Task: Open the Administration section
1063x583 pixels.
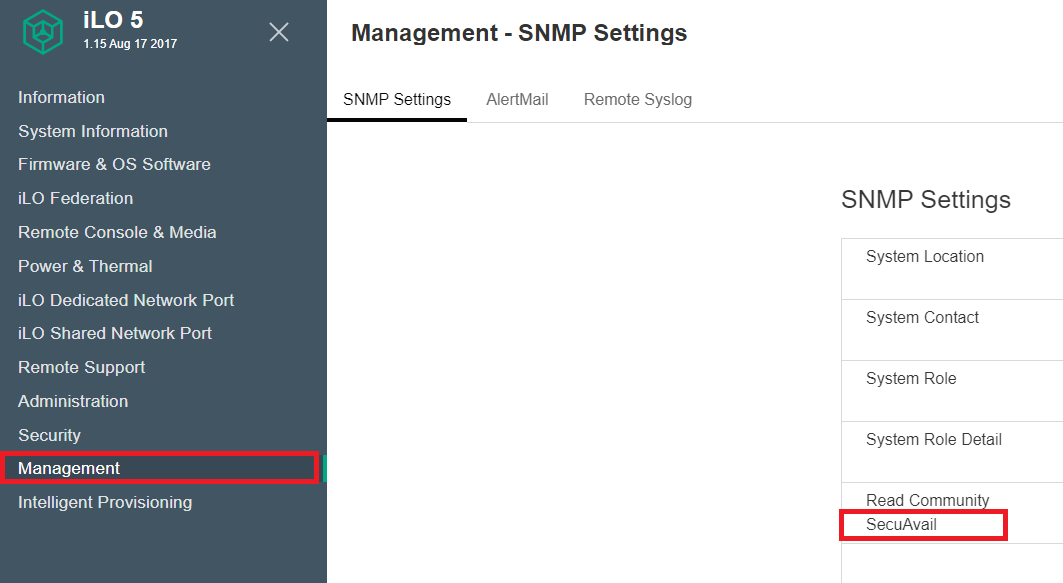Action: coord(73,401)
